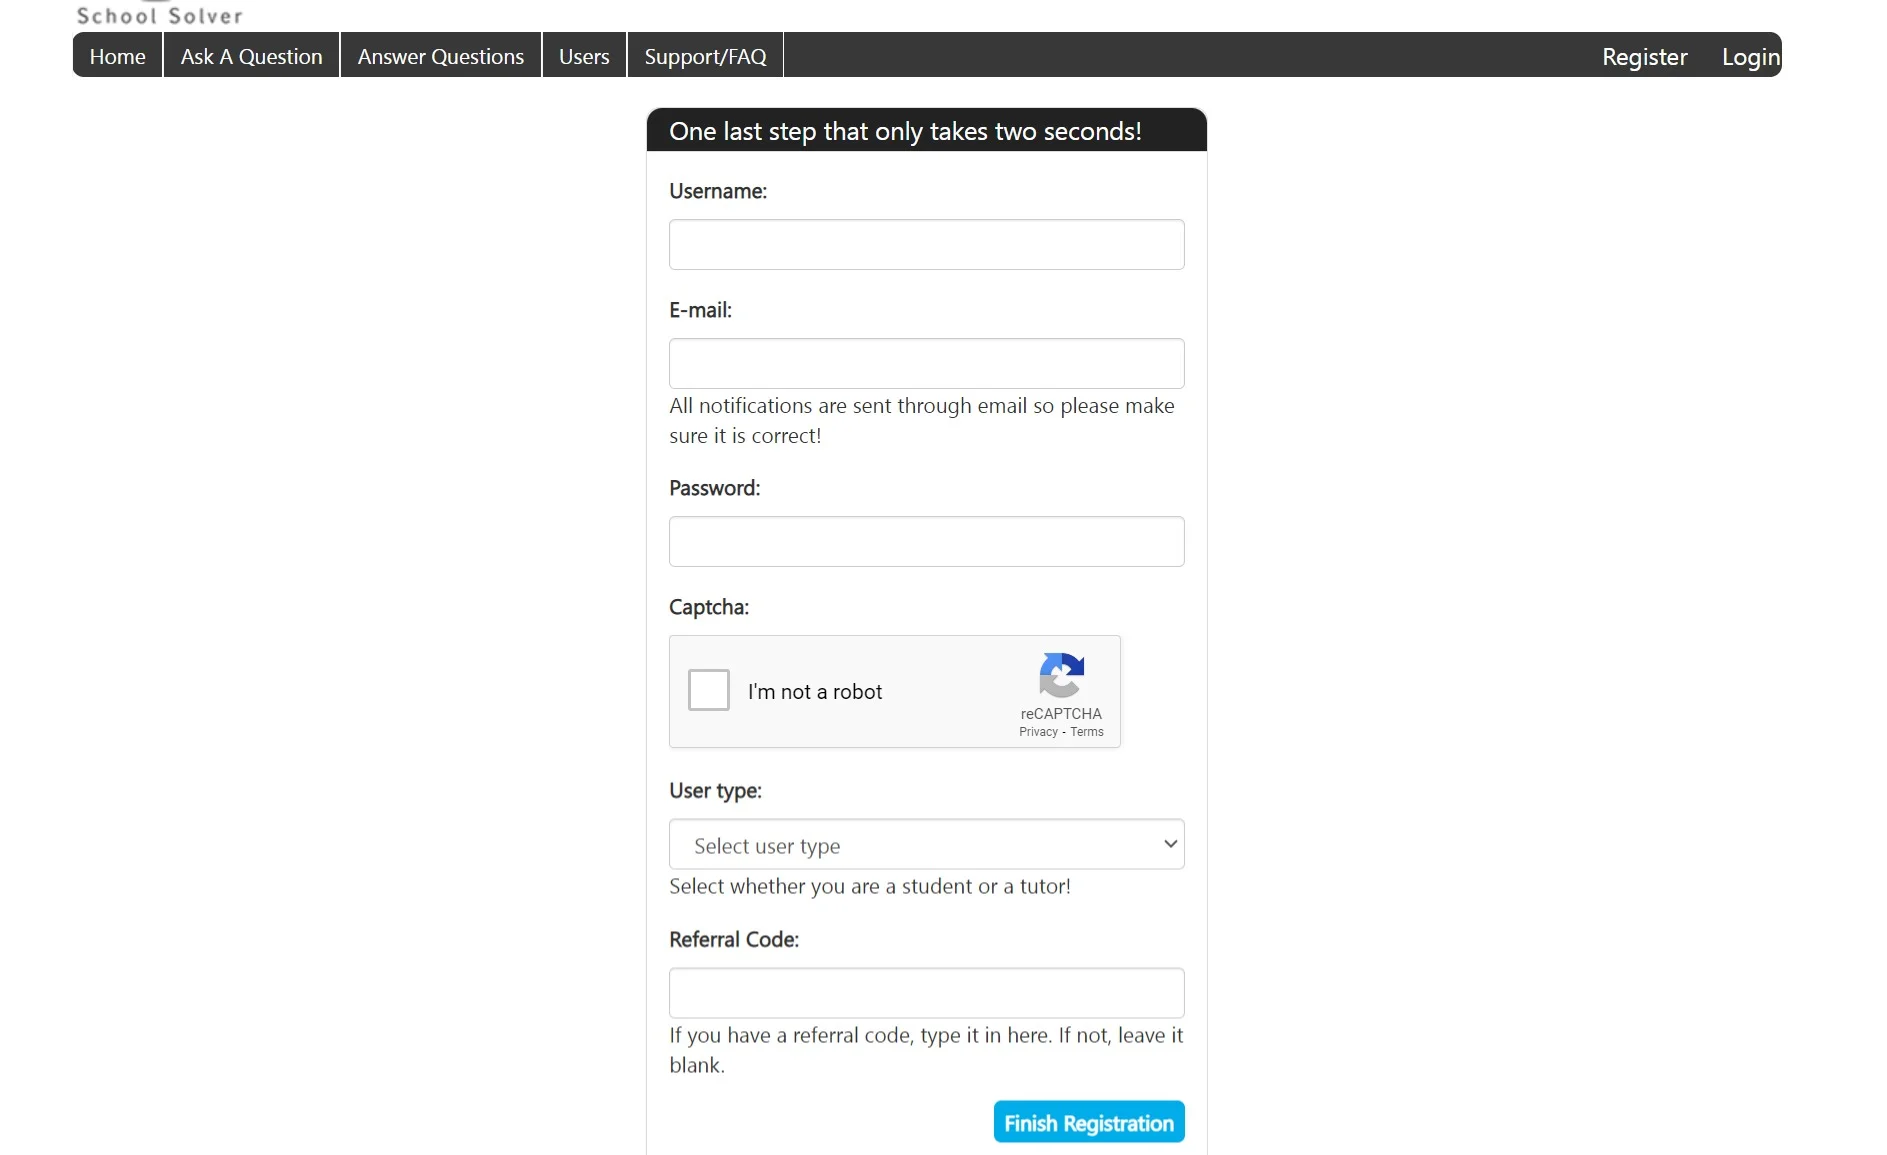Click the Register link
Viewport: 1887px width, 1155px height.
1644,57
